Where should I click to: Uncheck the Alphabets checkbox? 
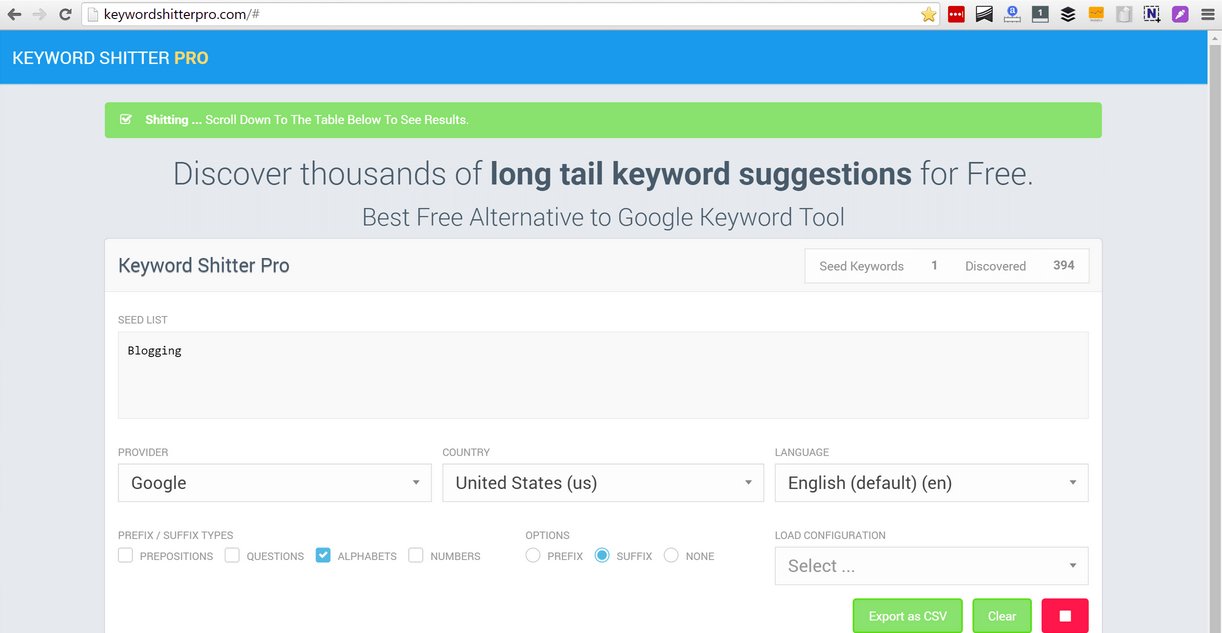tap(323, 555)
